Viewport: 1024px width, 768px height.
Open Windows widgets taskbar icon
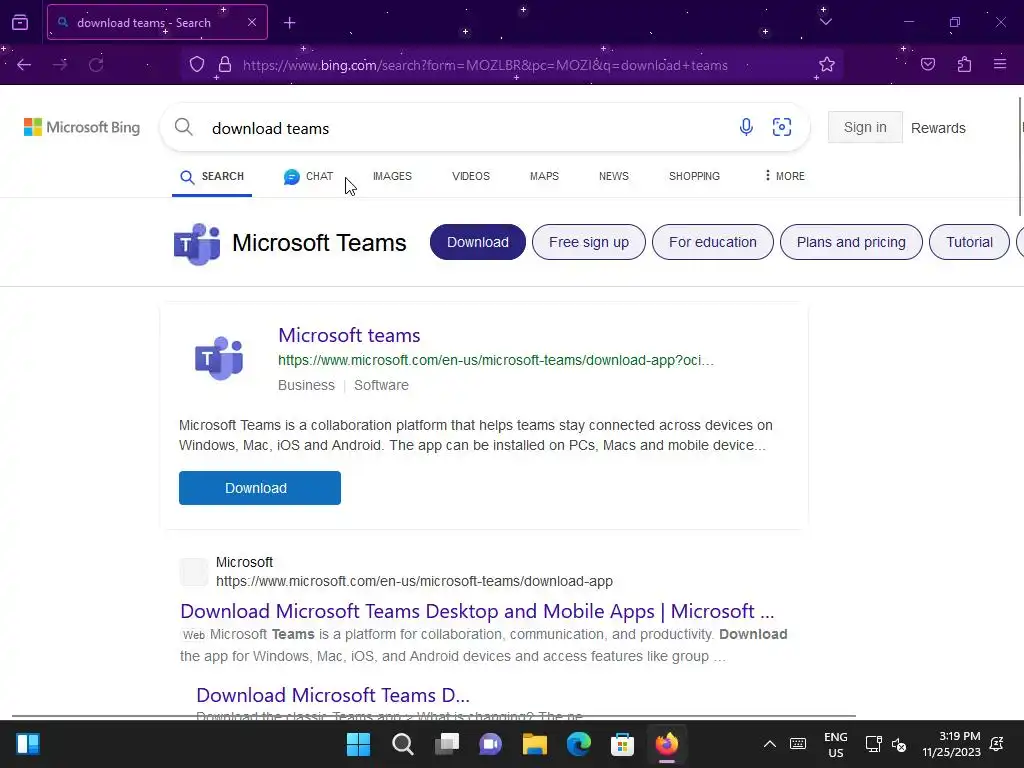[x=28, y=744]
